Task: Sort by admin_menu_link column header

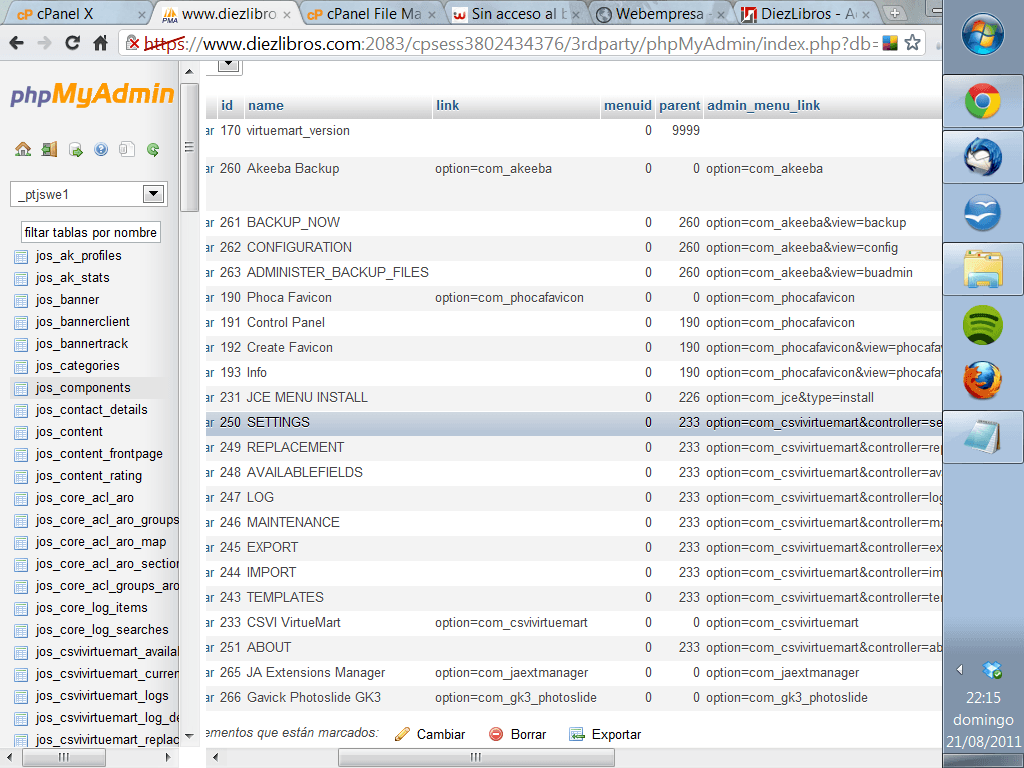Action: (763, 105)
